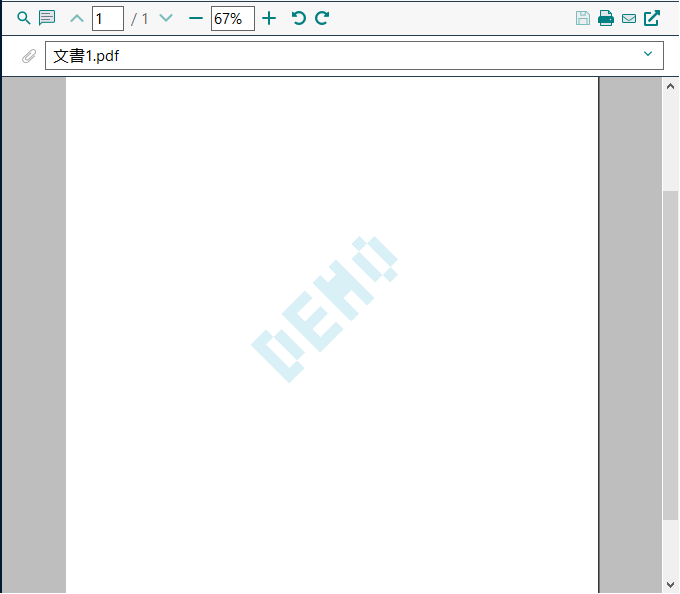
Task: Click the save (floppy disk) icon
Action: coord(583,18)
